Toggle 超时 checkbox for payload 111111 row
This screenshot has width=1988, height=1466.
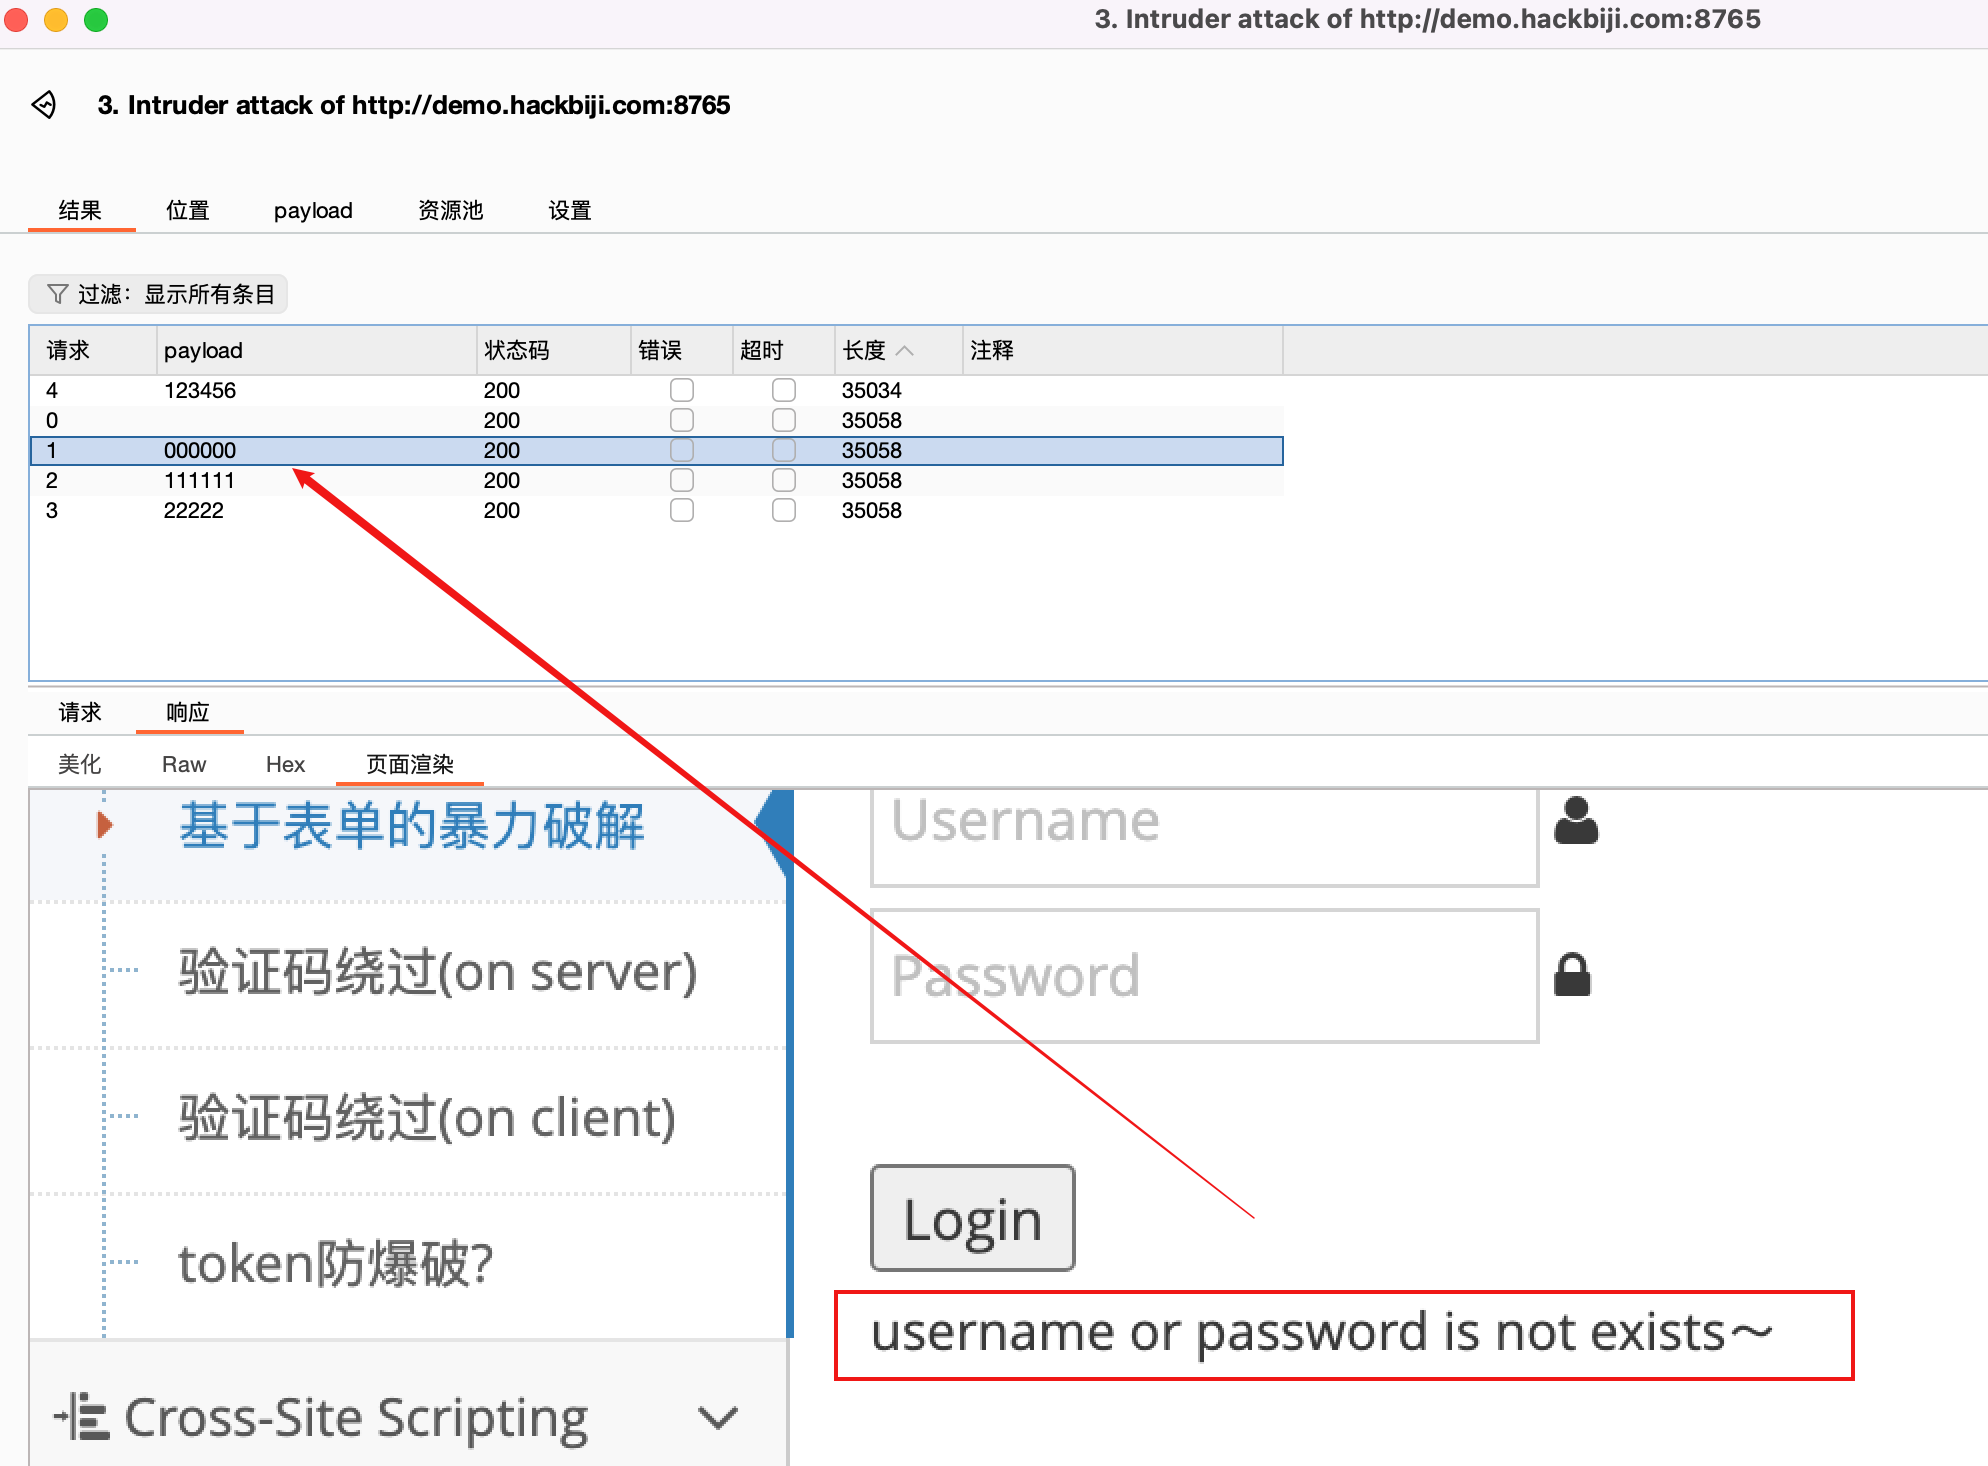784,480
